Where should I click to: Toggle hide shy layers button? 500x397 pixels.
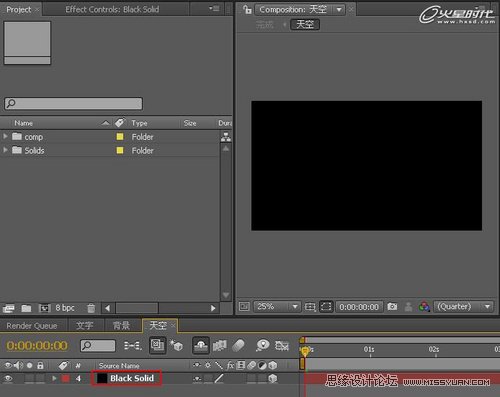201,346
